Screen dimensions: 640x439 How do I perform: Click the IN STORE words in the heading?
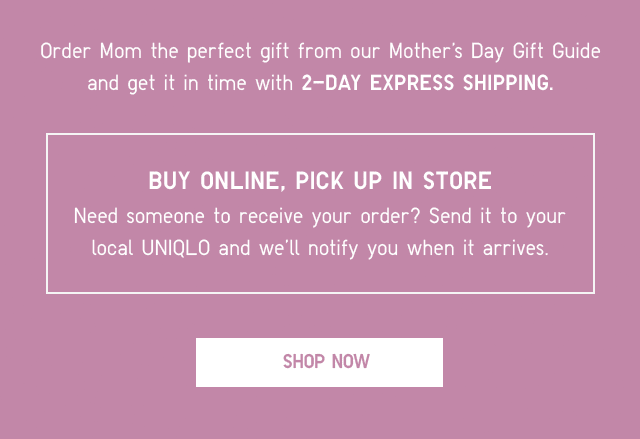click(442, 180)
